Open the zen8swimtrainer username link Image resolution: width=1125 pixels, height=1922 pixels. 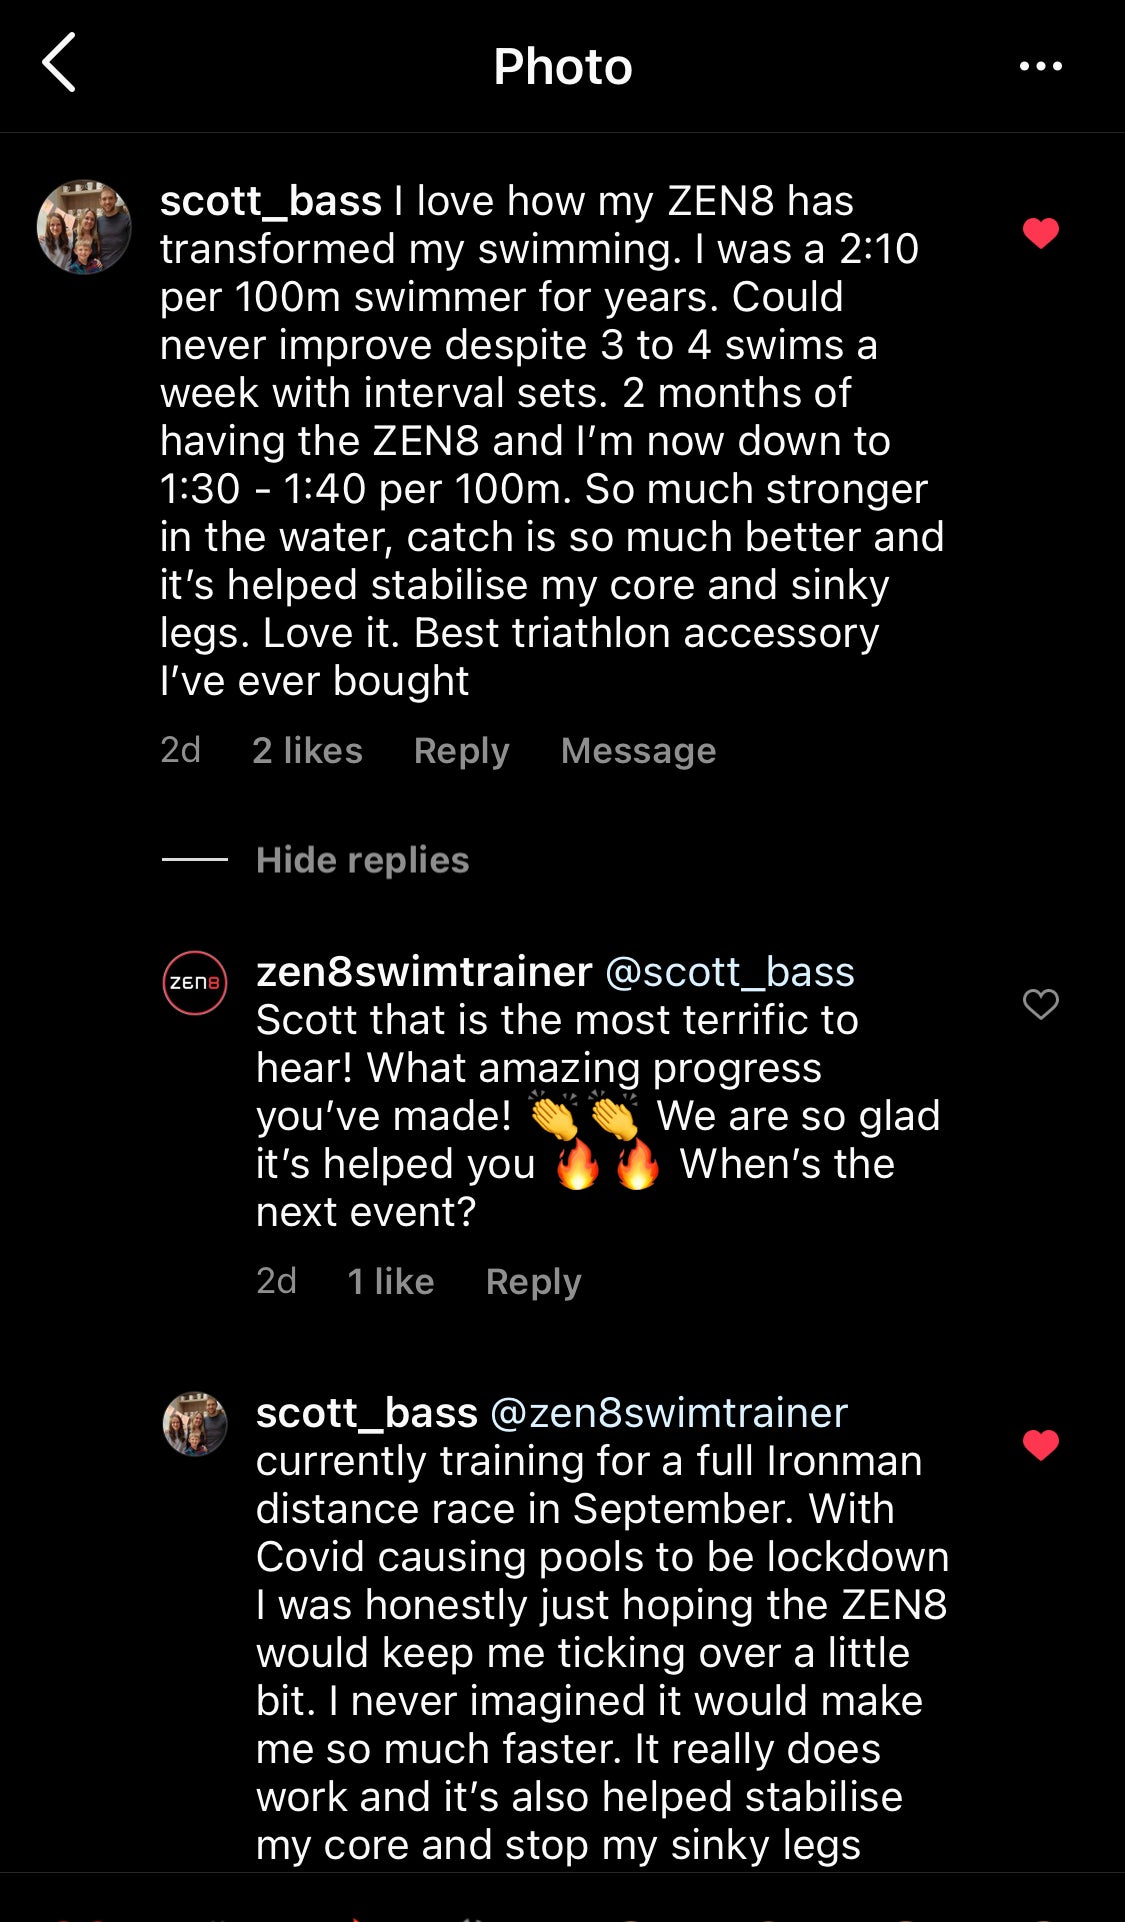tap(424, 972)
